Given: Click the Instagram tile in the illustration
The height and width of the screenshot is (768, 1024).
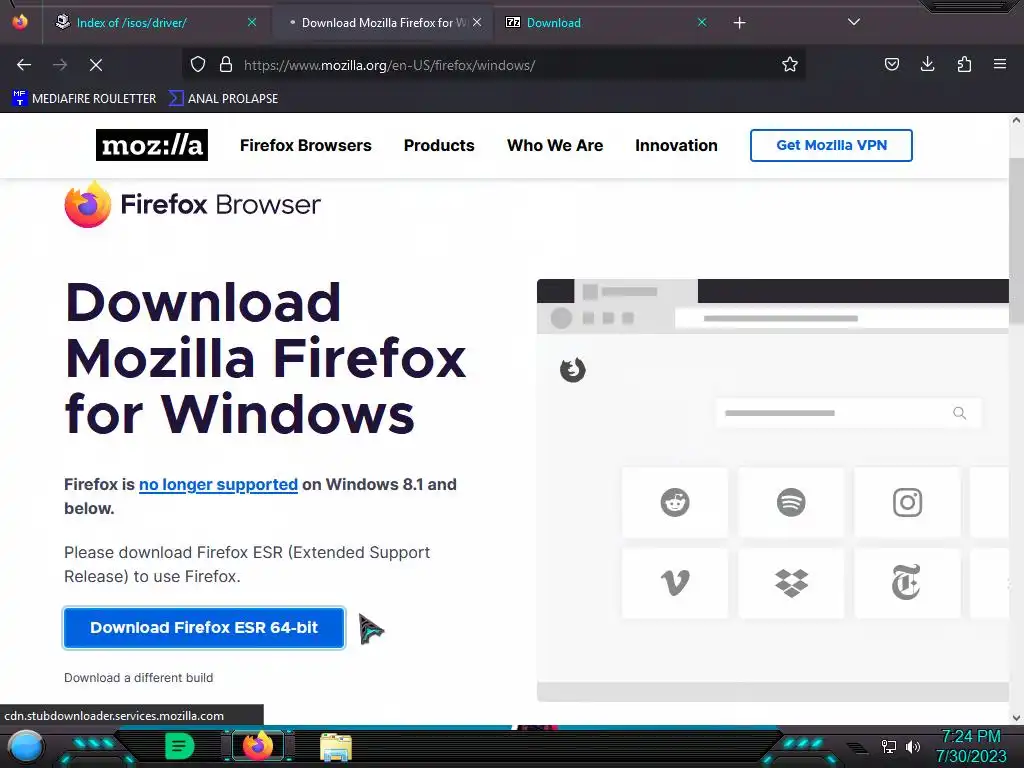Looking at the screenshot, I should pyautogui.click(x=907, y=502).
